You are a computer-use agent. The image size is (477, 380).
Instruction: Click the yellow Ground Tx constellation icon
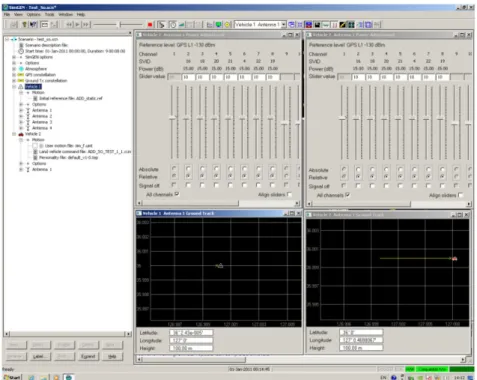point(21,81)
